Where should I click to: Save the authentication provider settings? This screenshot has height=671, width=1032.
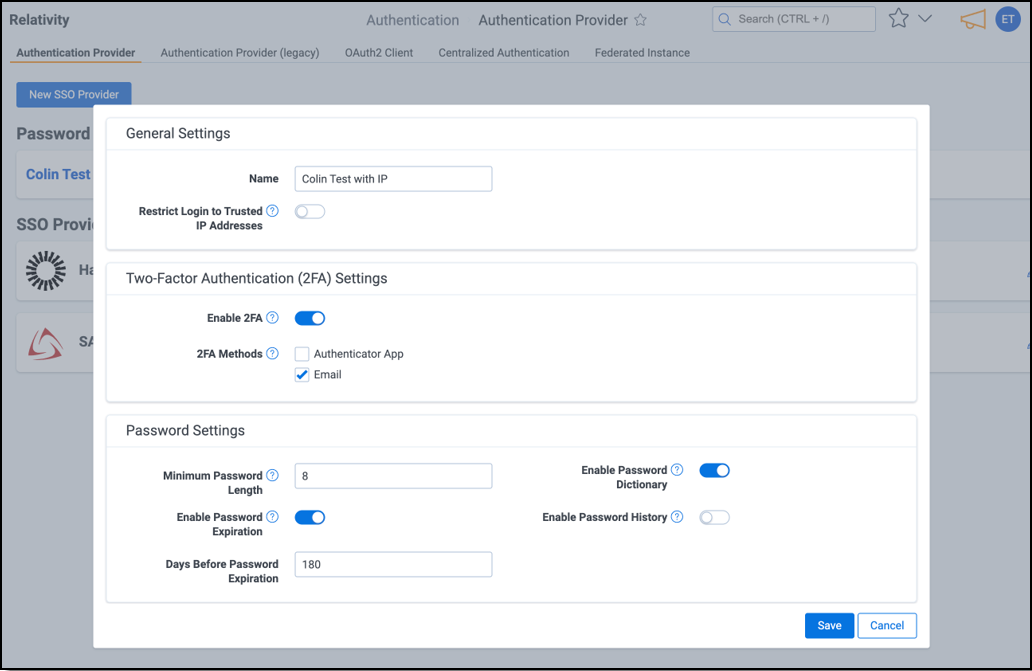(x=829, y=625)
